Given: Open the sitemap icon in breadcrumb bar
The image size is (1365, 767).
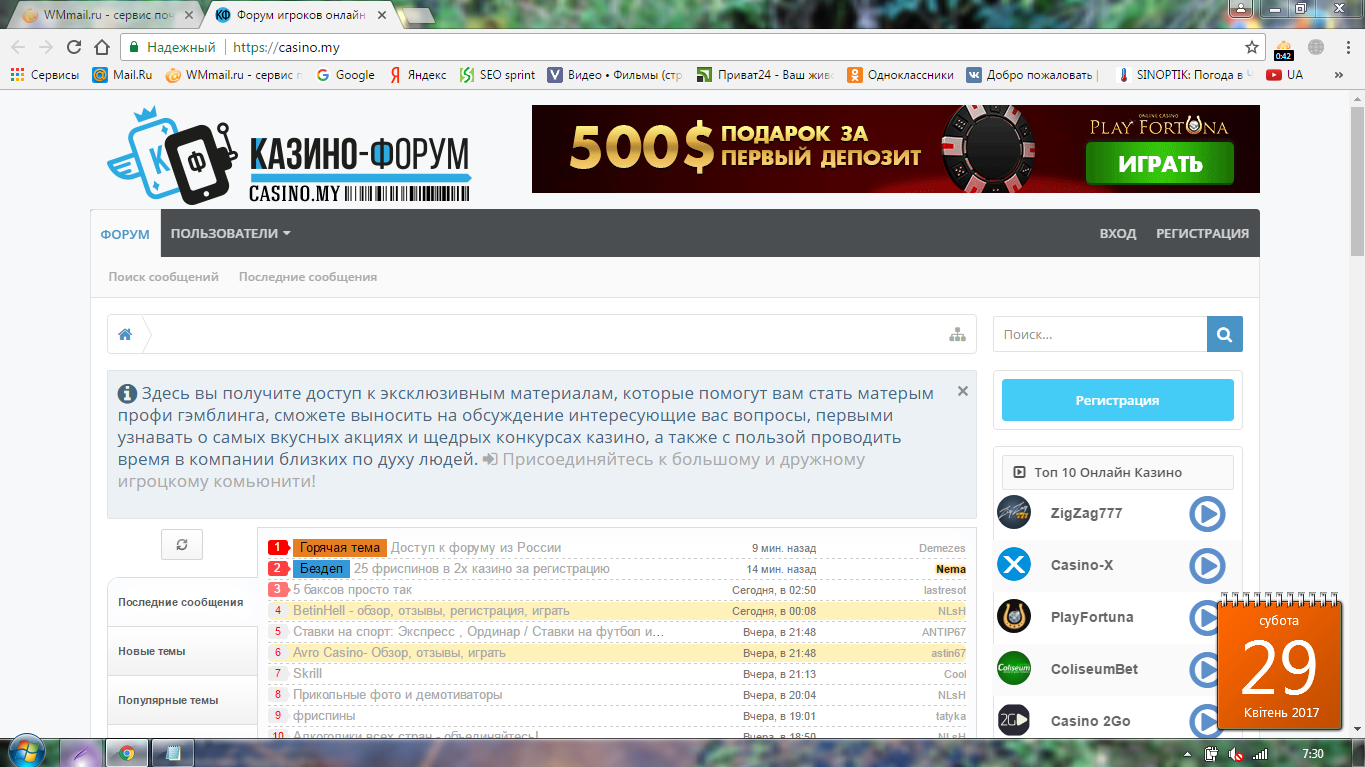Looking at the screenshot, I should [x=957, y=335].
